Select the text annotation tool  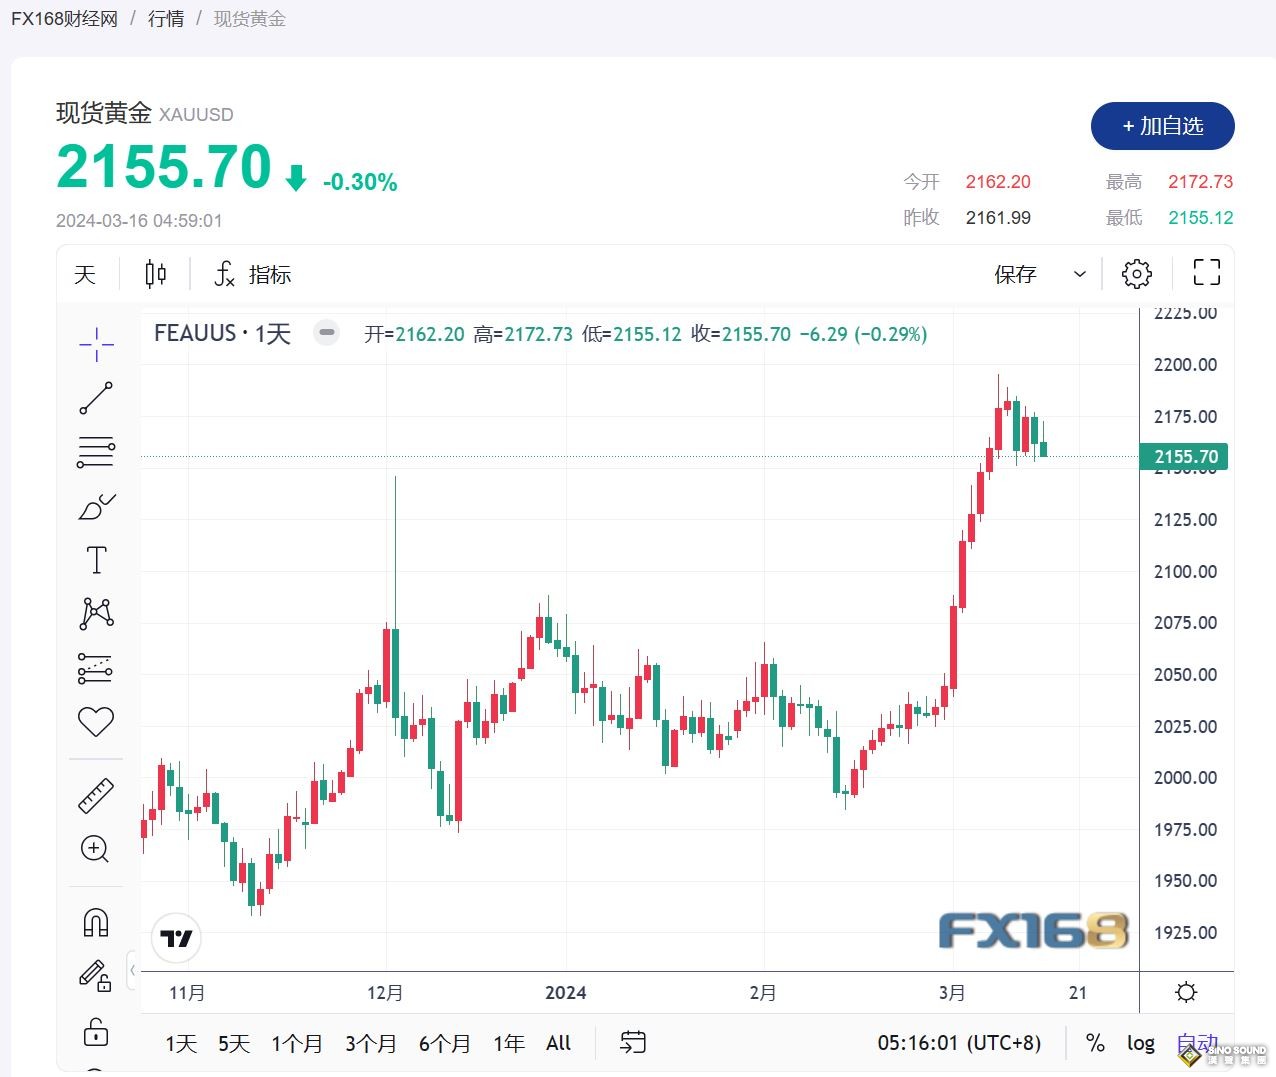96,560
